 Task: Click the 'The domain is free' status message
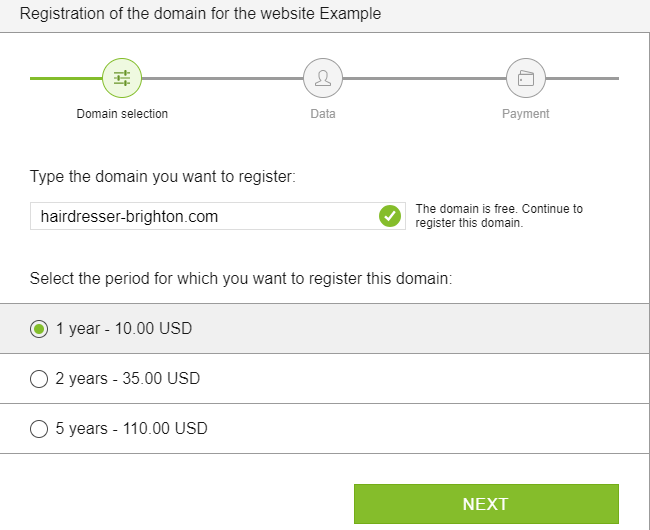(x=499, y=215)
